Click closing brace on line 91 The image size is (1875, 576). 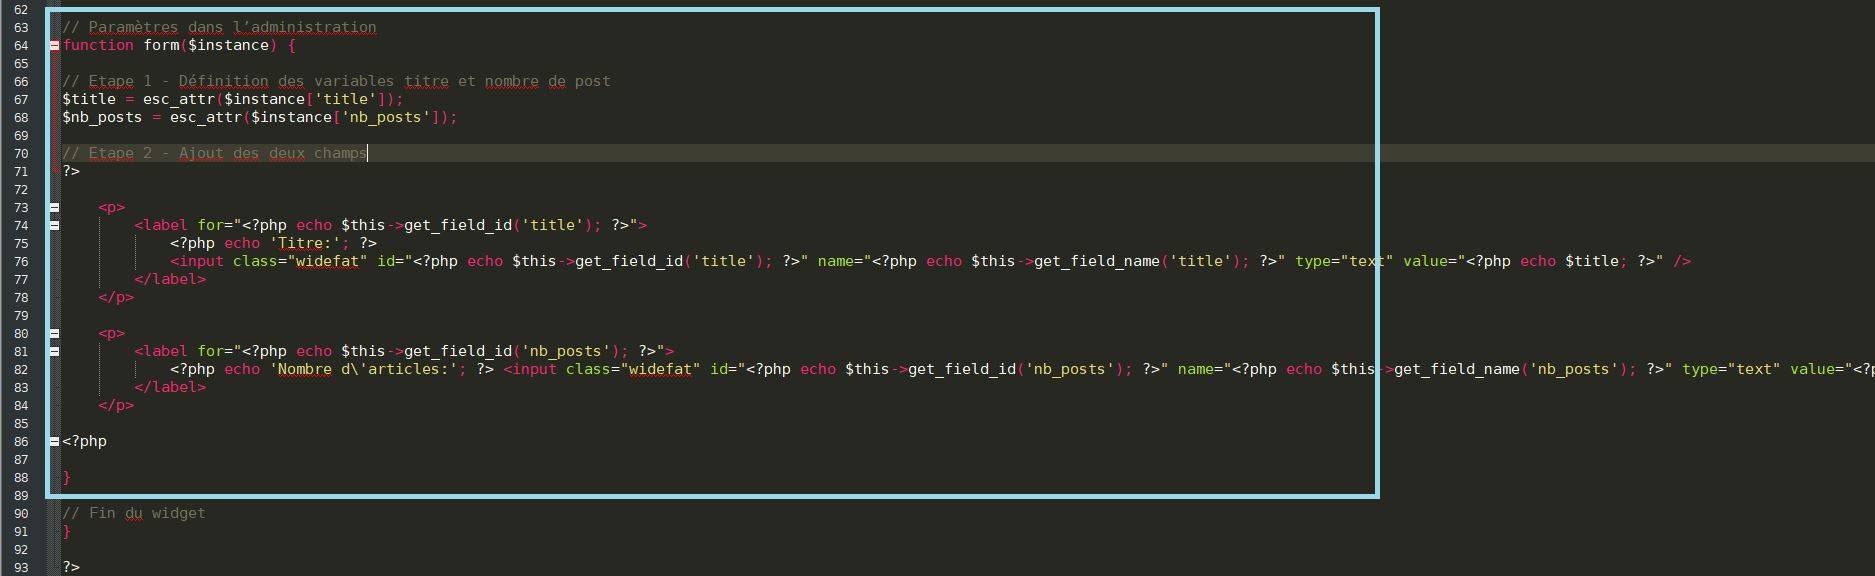coord(67,531)
